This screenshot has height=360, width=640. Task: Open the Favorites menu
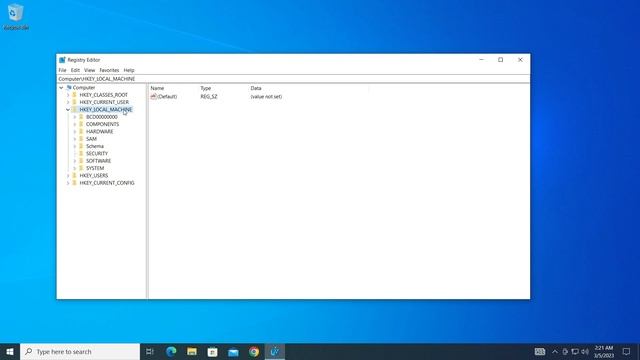109,70
